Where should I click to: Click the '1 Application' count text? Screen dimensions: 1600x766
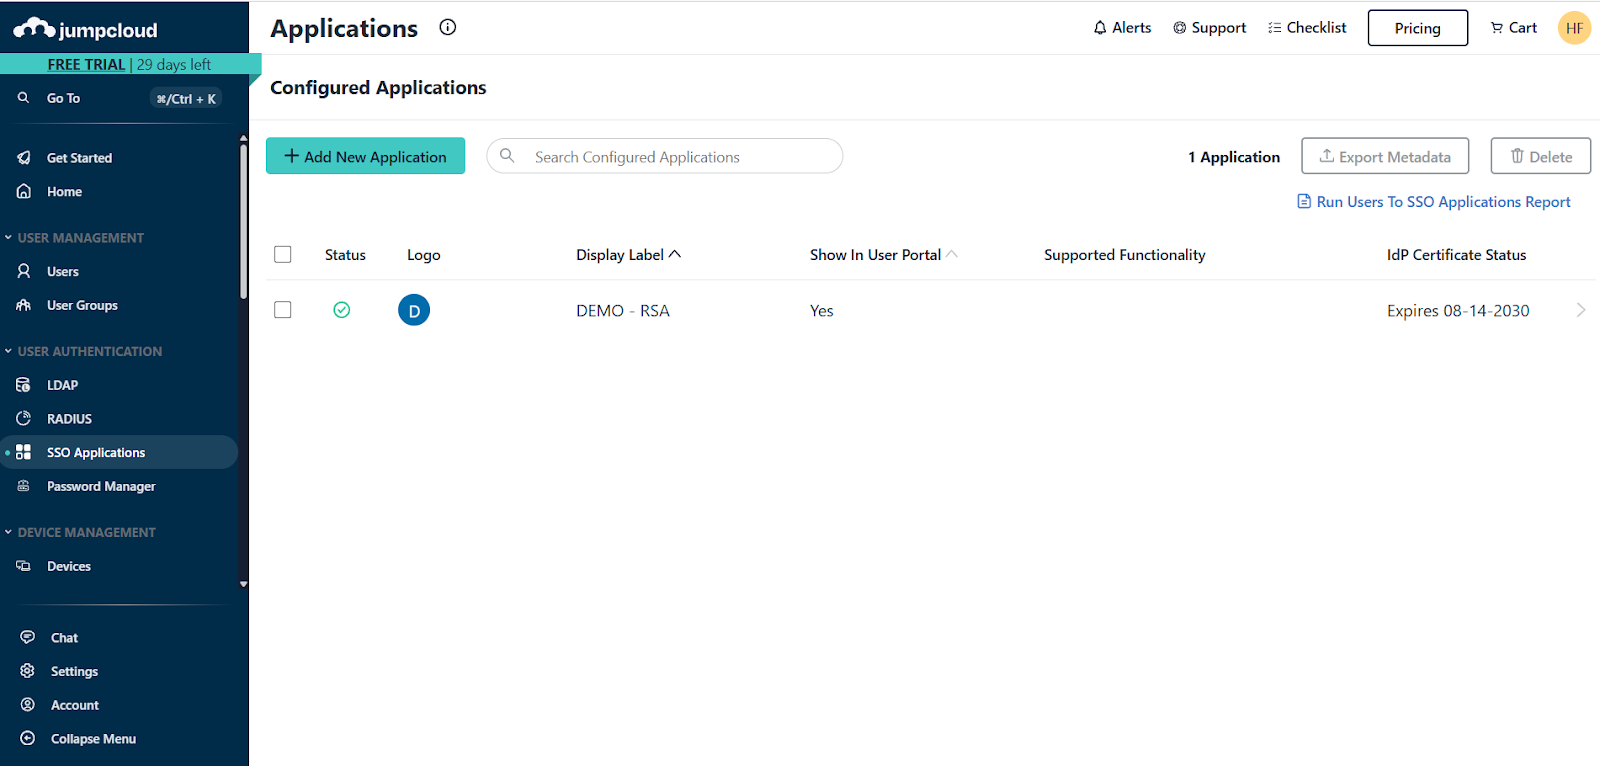tap(1234, 157)
